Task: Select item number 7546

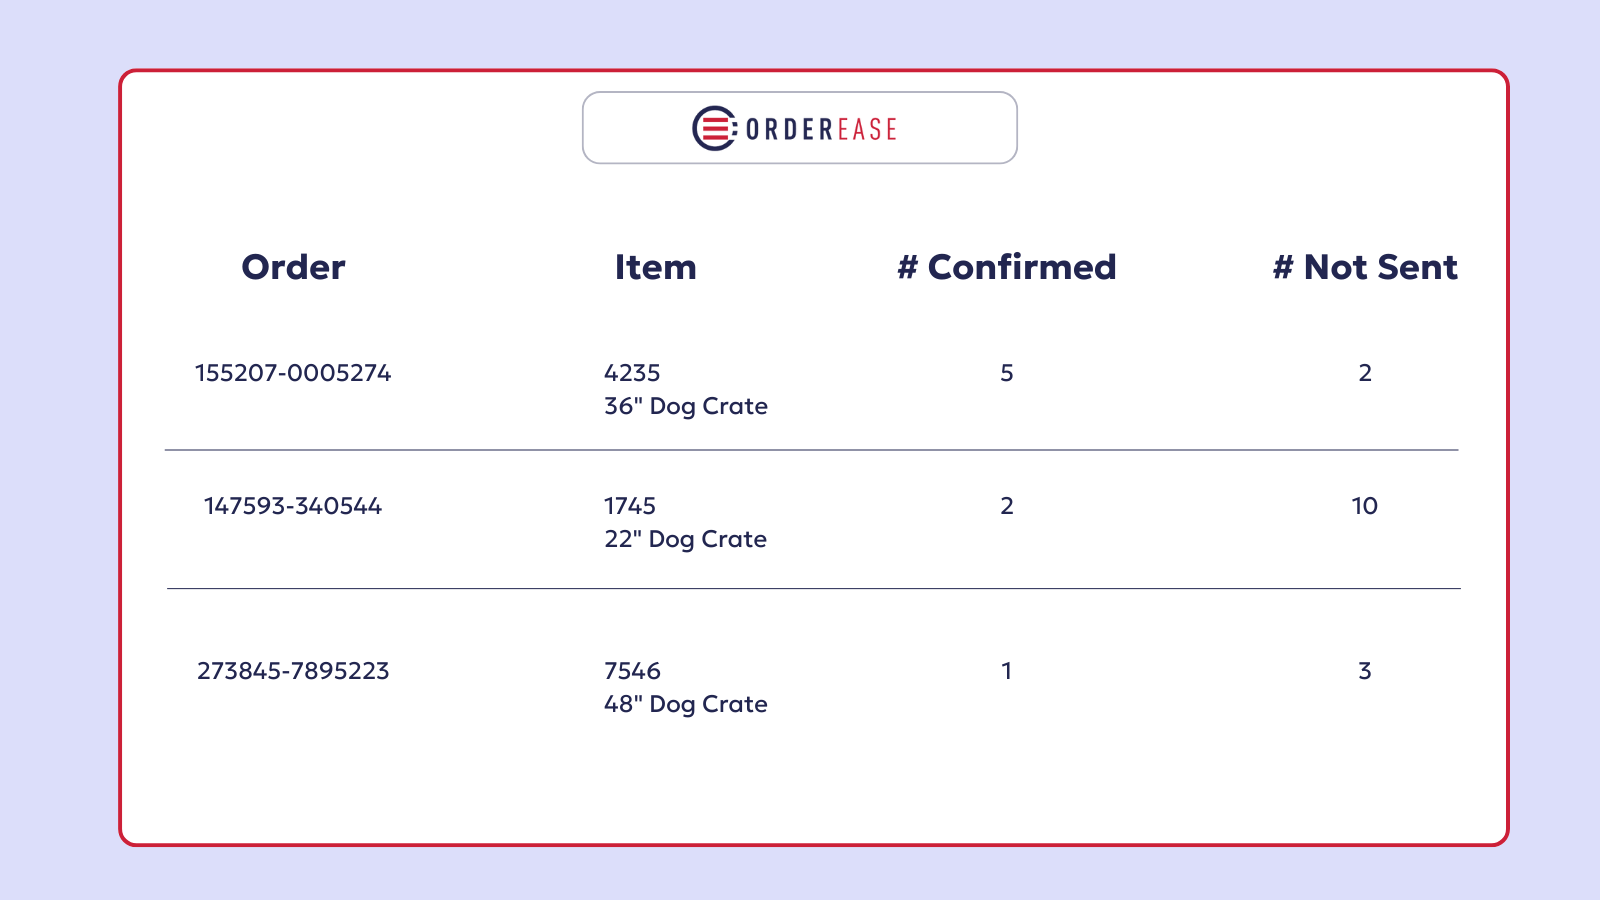Action: pos(632,671)
